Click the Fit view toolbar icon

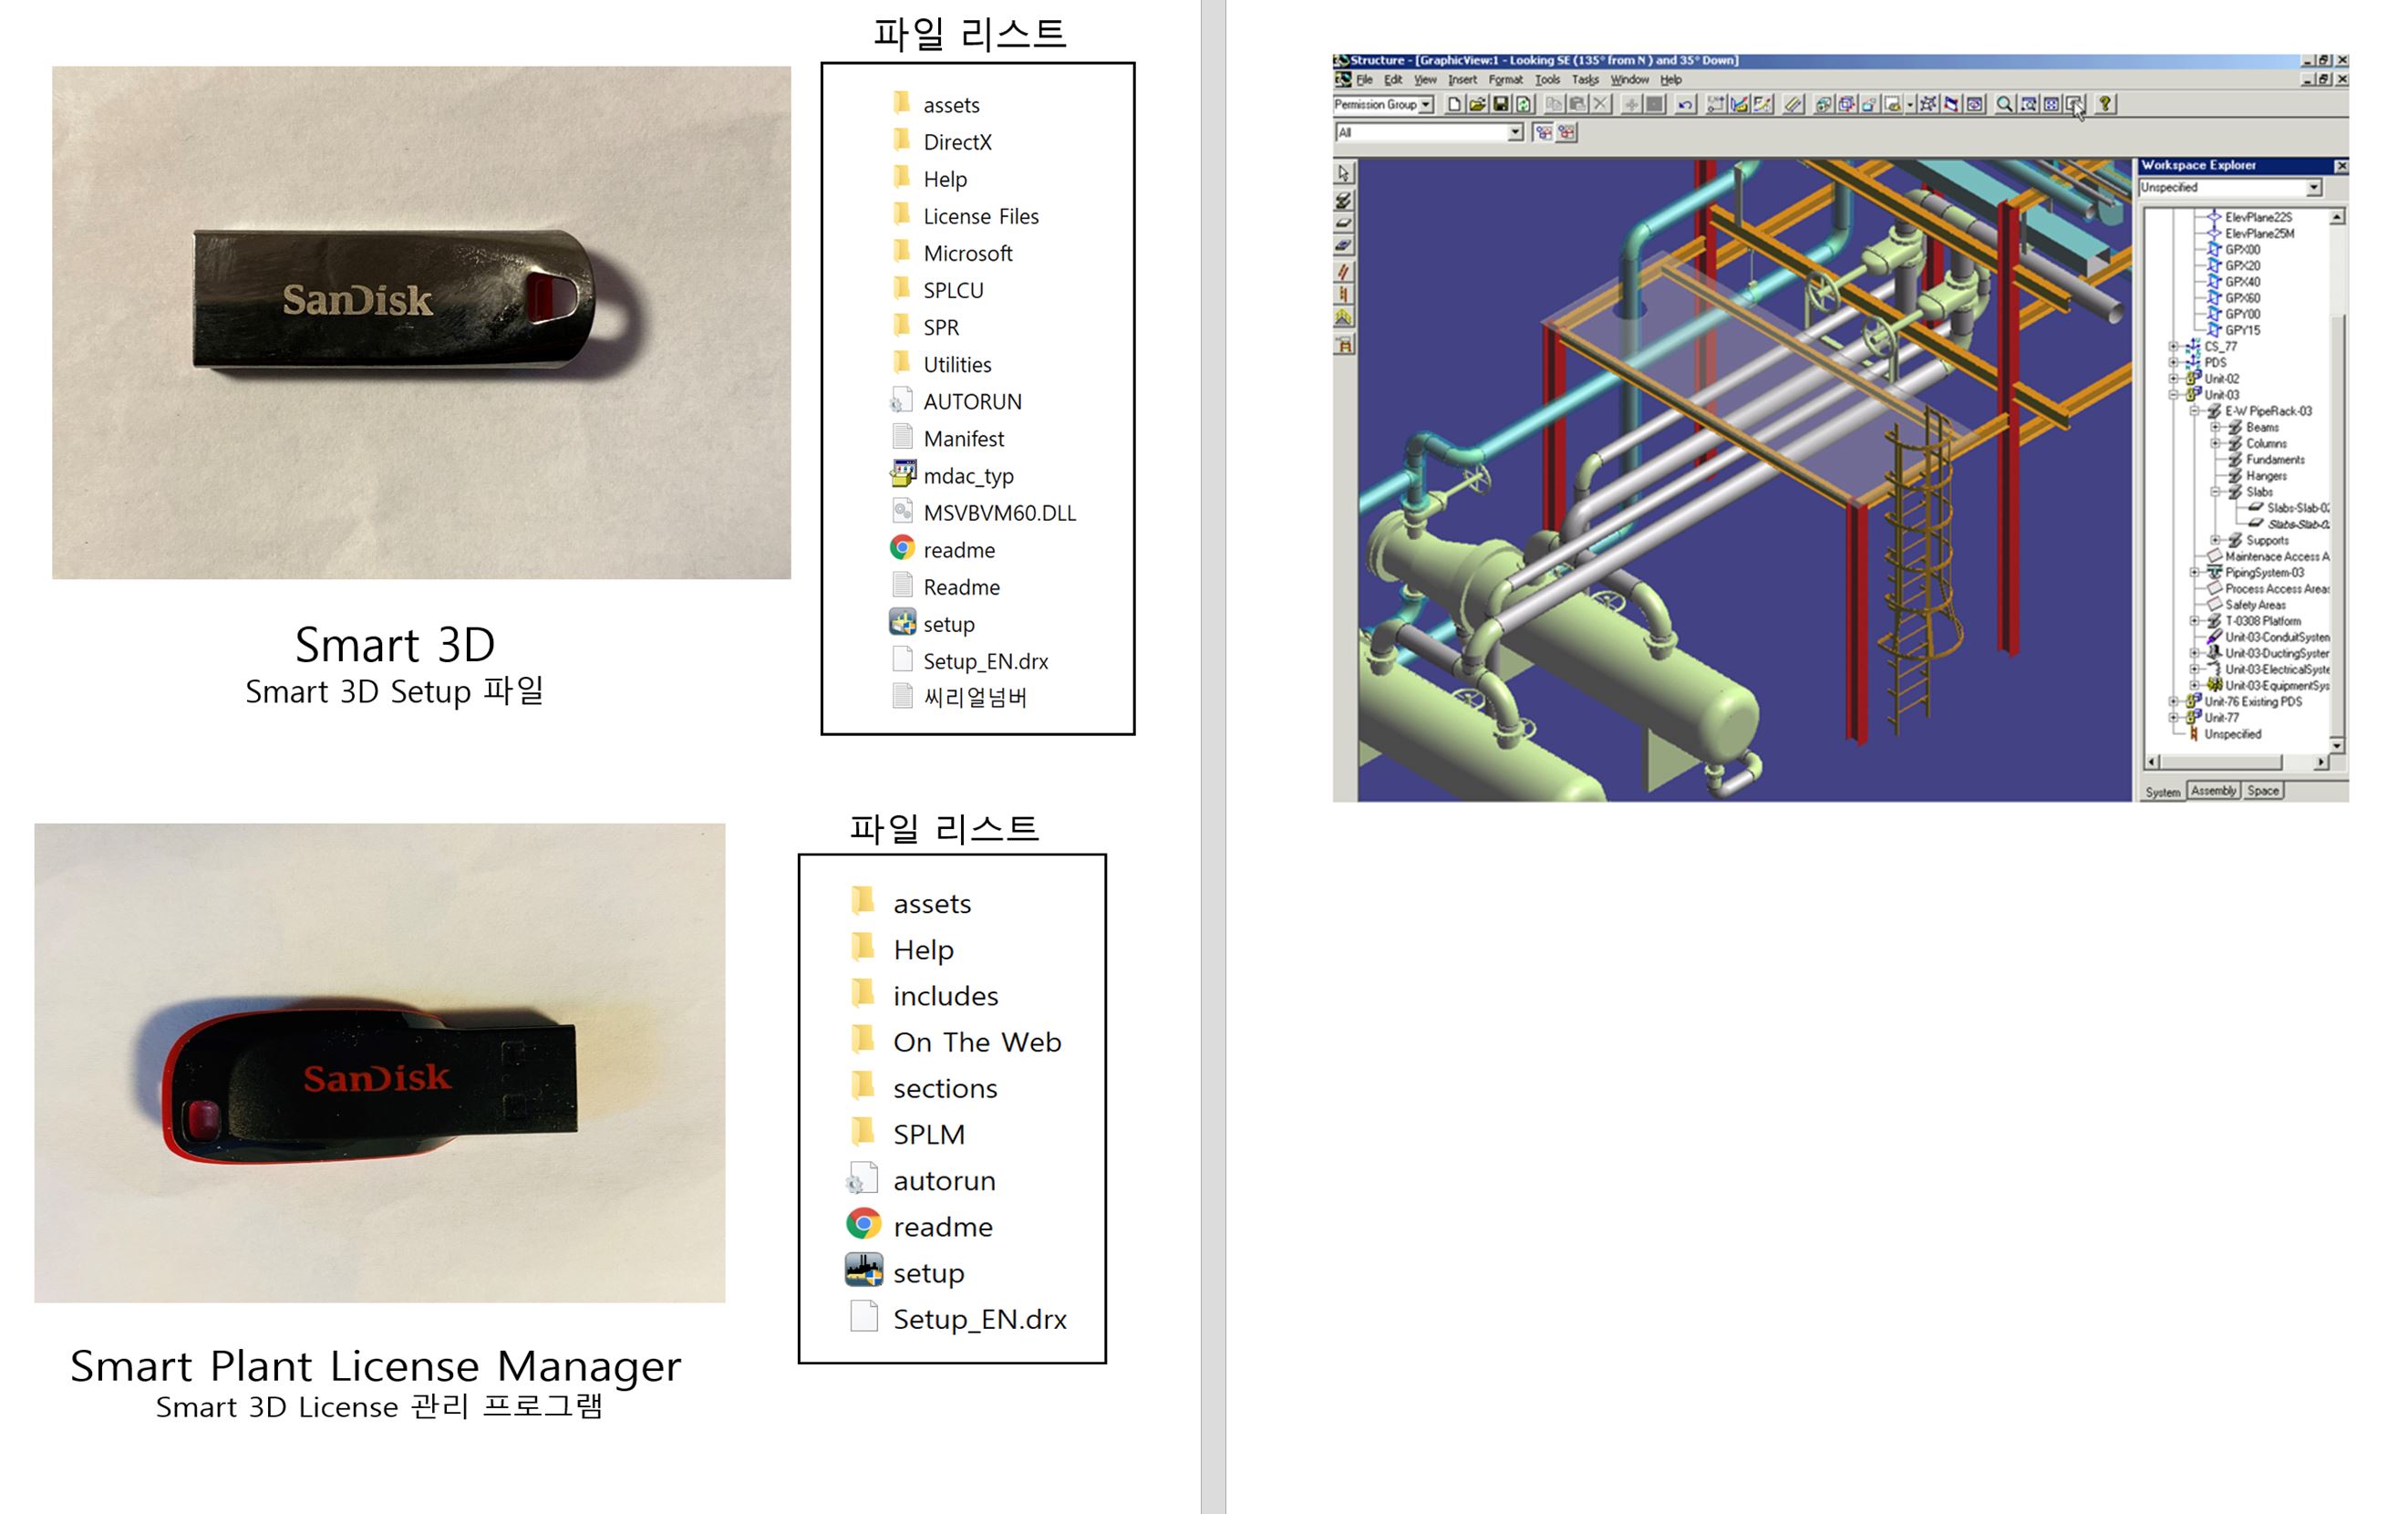[2051, 104]
